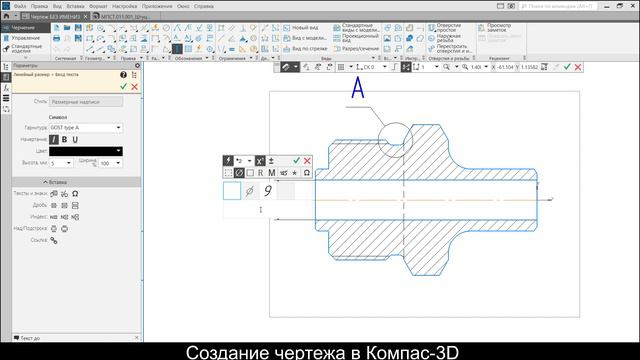The width and height of the screenshot is (640, 360).
Task: Open the Правка menu
Action: [x=39, y=6]
